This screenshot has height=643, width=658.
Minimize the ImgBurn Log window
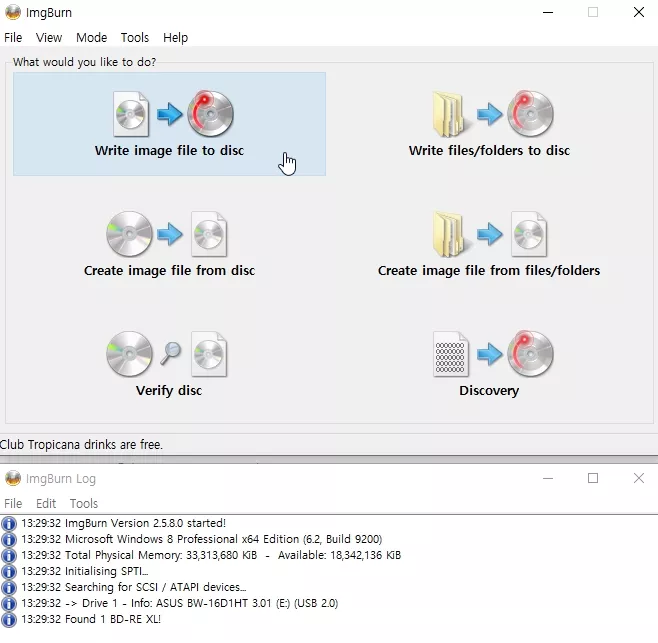[548, 478]
